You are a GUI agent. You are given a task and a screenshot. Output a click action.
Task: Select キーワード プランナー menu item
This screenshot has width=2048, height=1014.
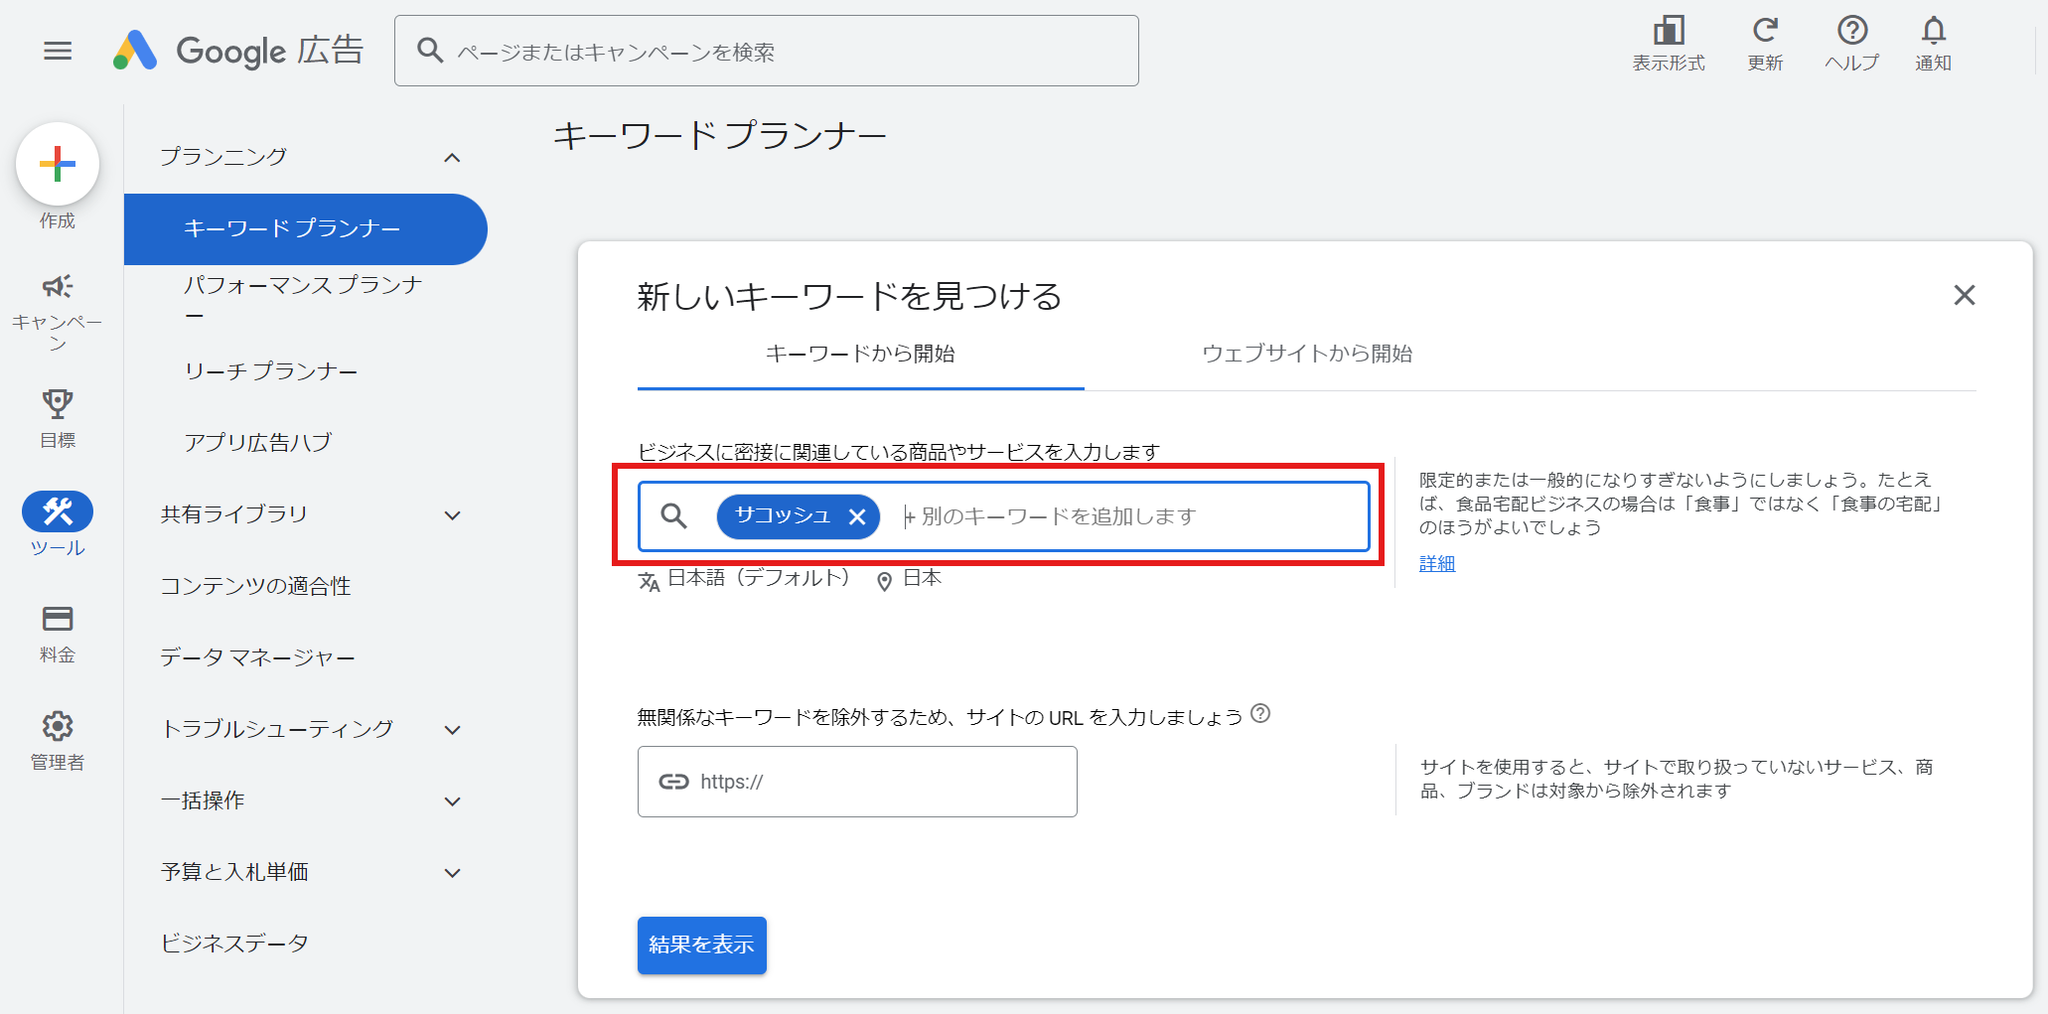click(305, 229)
